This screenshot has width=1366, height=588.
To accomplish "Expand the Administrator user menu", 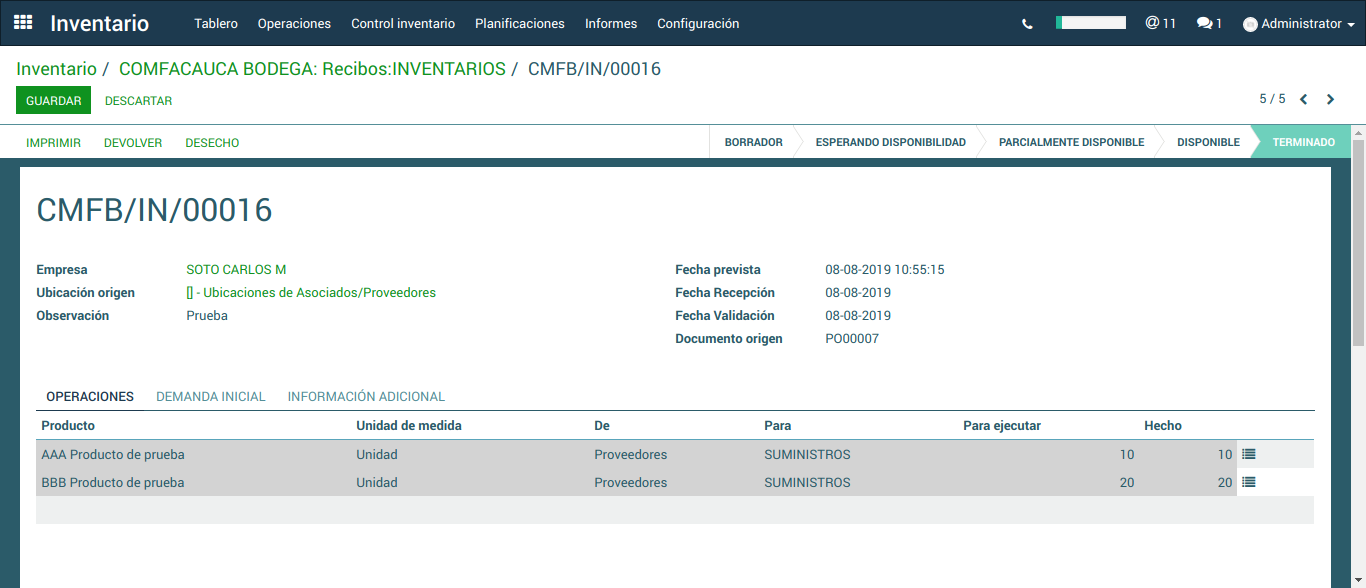I will pyautogui.click(x=1298, y=24).
